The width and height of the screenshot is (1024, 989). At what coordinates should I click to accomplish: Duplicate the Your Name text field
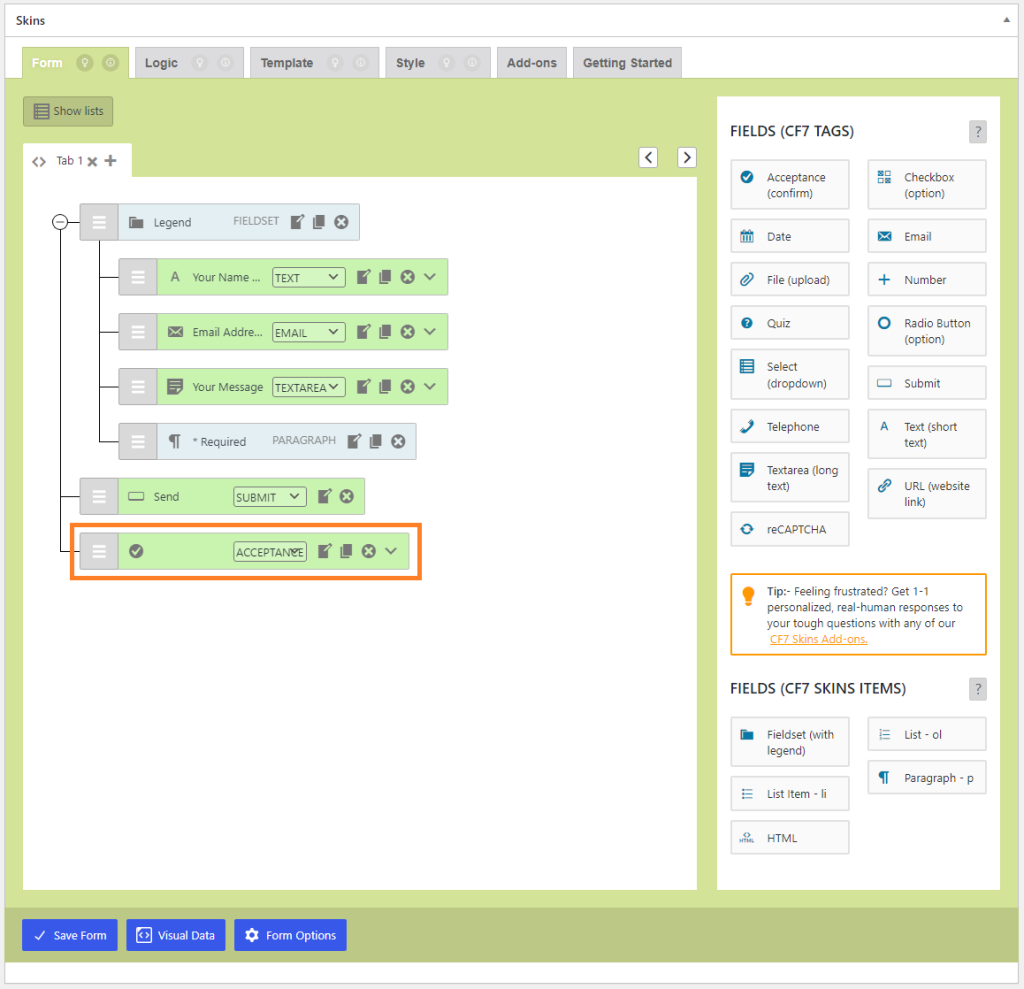pyautogui.click(x=385, y=277)
